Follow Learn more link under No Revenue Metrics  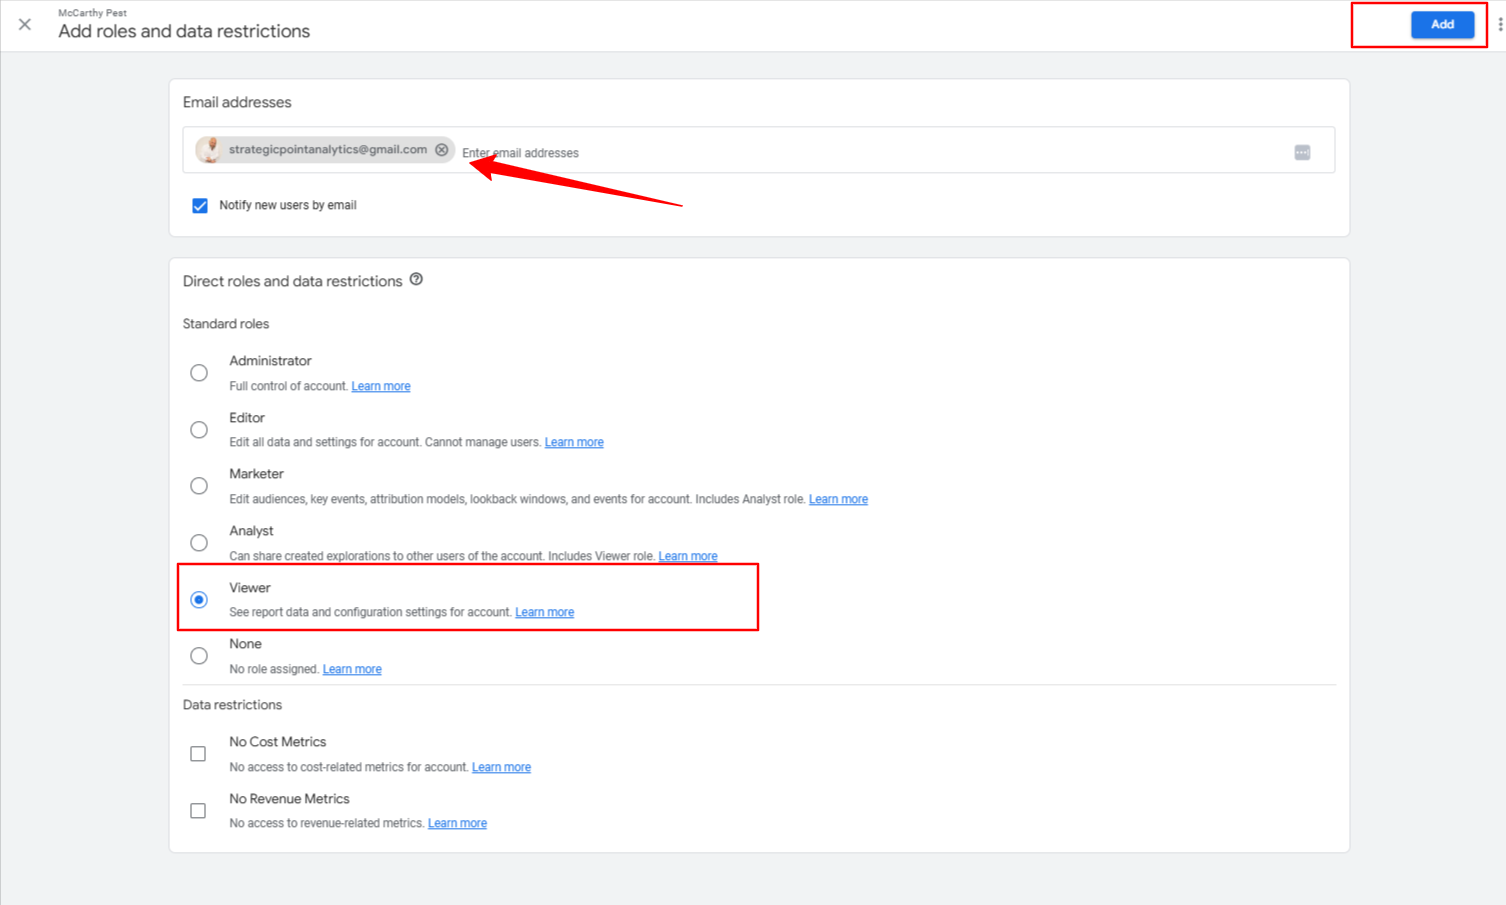coord(457,823)
